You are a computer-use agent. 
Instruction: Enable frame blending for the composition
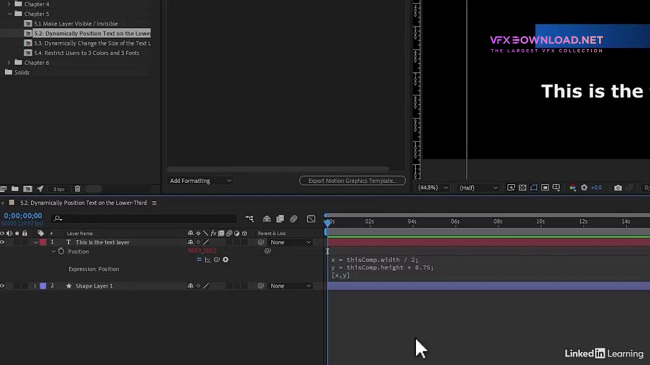[x=280, y=219]
